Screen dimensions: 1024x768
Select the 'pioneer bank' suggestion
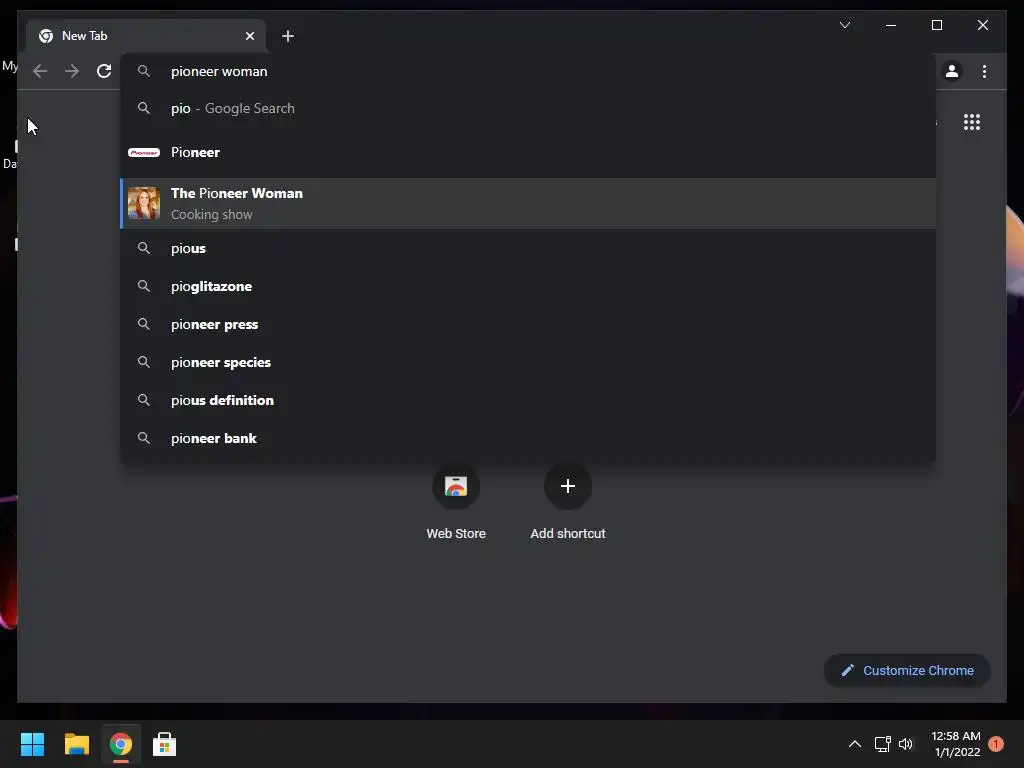point(528,438)
